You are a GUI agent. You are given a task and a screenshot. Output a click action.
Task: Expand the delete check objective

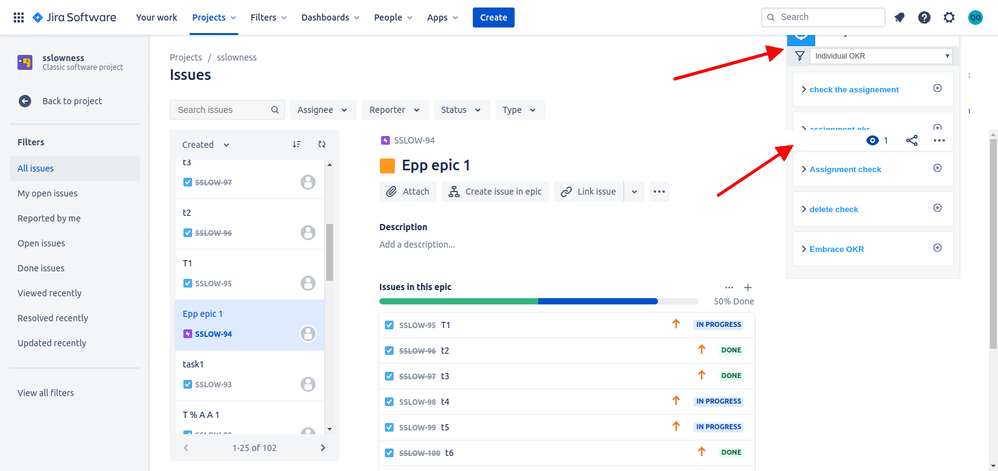point(804,209)
